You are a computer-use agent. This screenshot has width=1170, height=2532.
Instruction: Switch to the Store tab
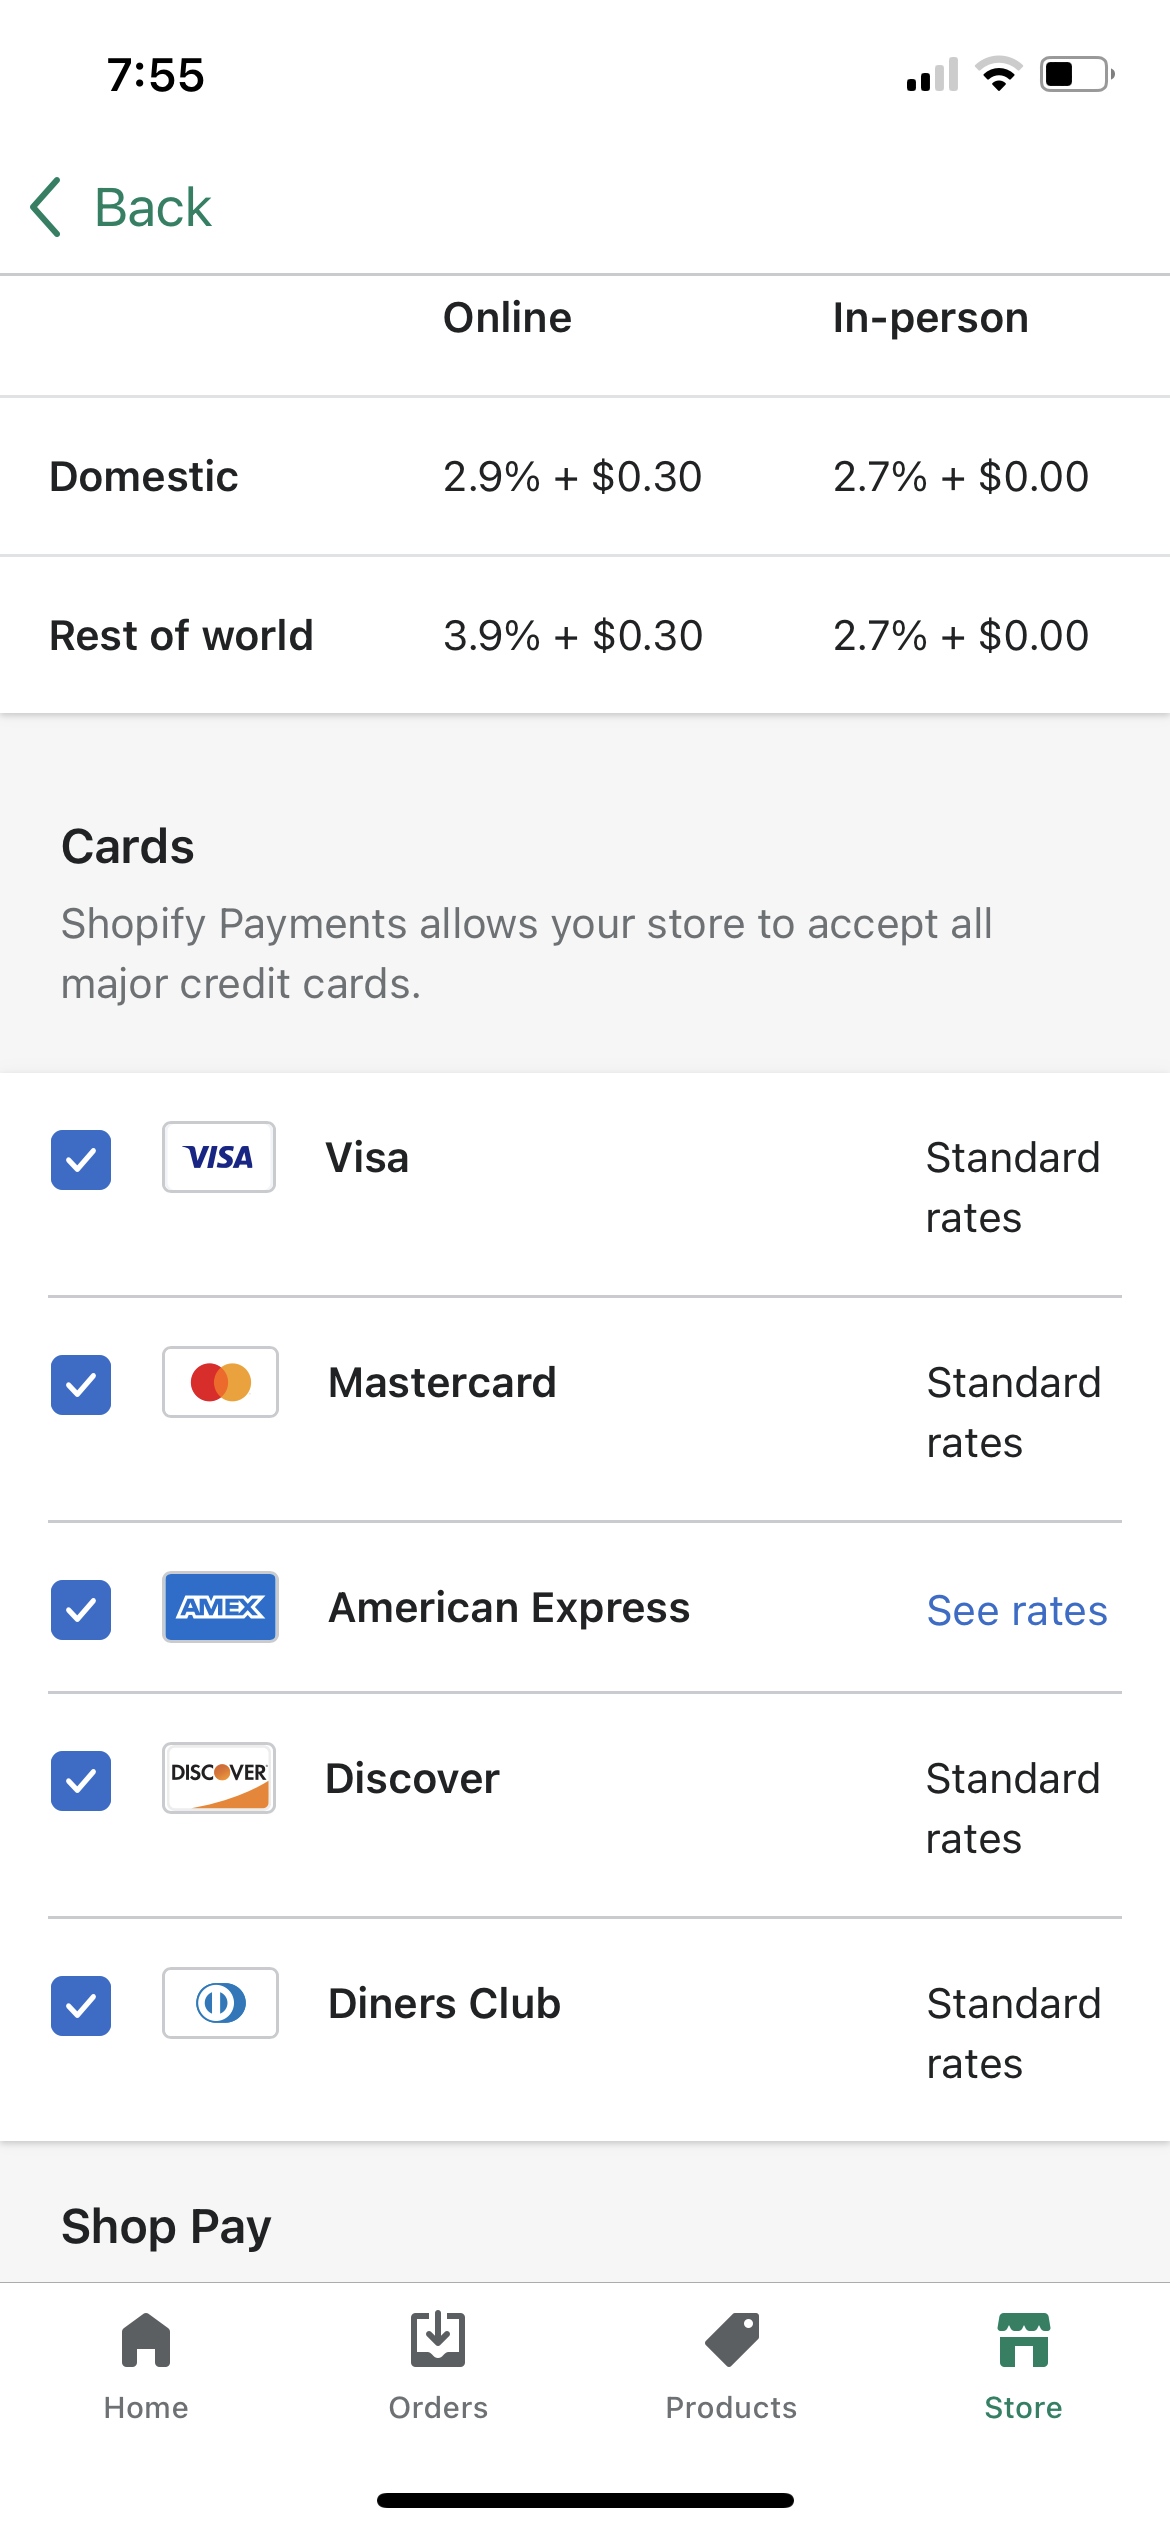pyautogui.click(x=1023, y=2365)
